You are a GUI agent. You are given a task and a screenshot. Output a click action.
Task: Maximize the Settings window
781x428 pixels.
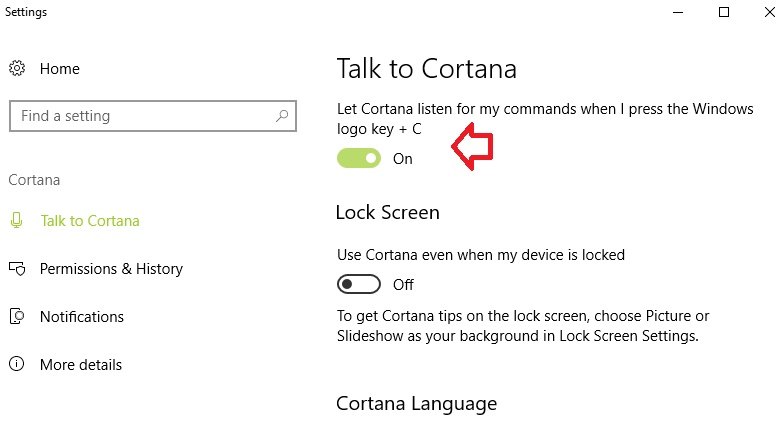pyautogui.click(x=724, y=12)
